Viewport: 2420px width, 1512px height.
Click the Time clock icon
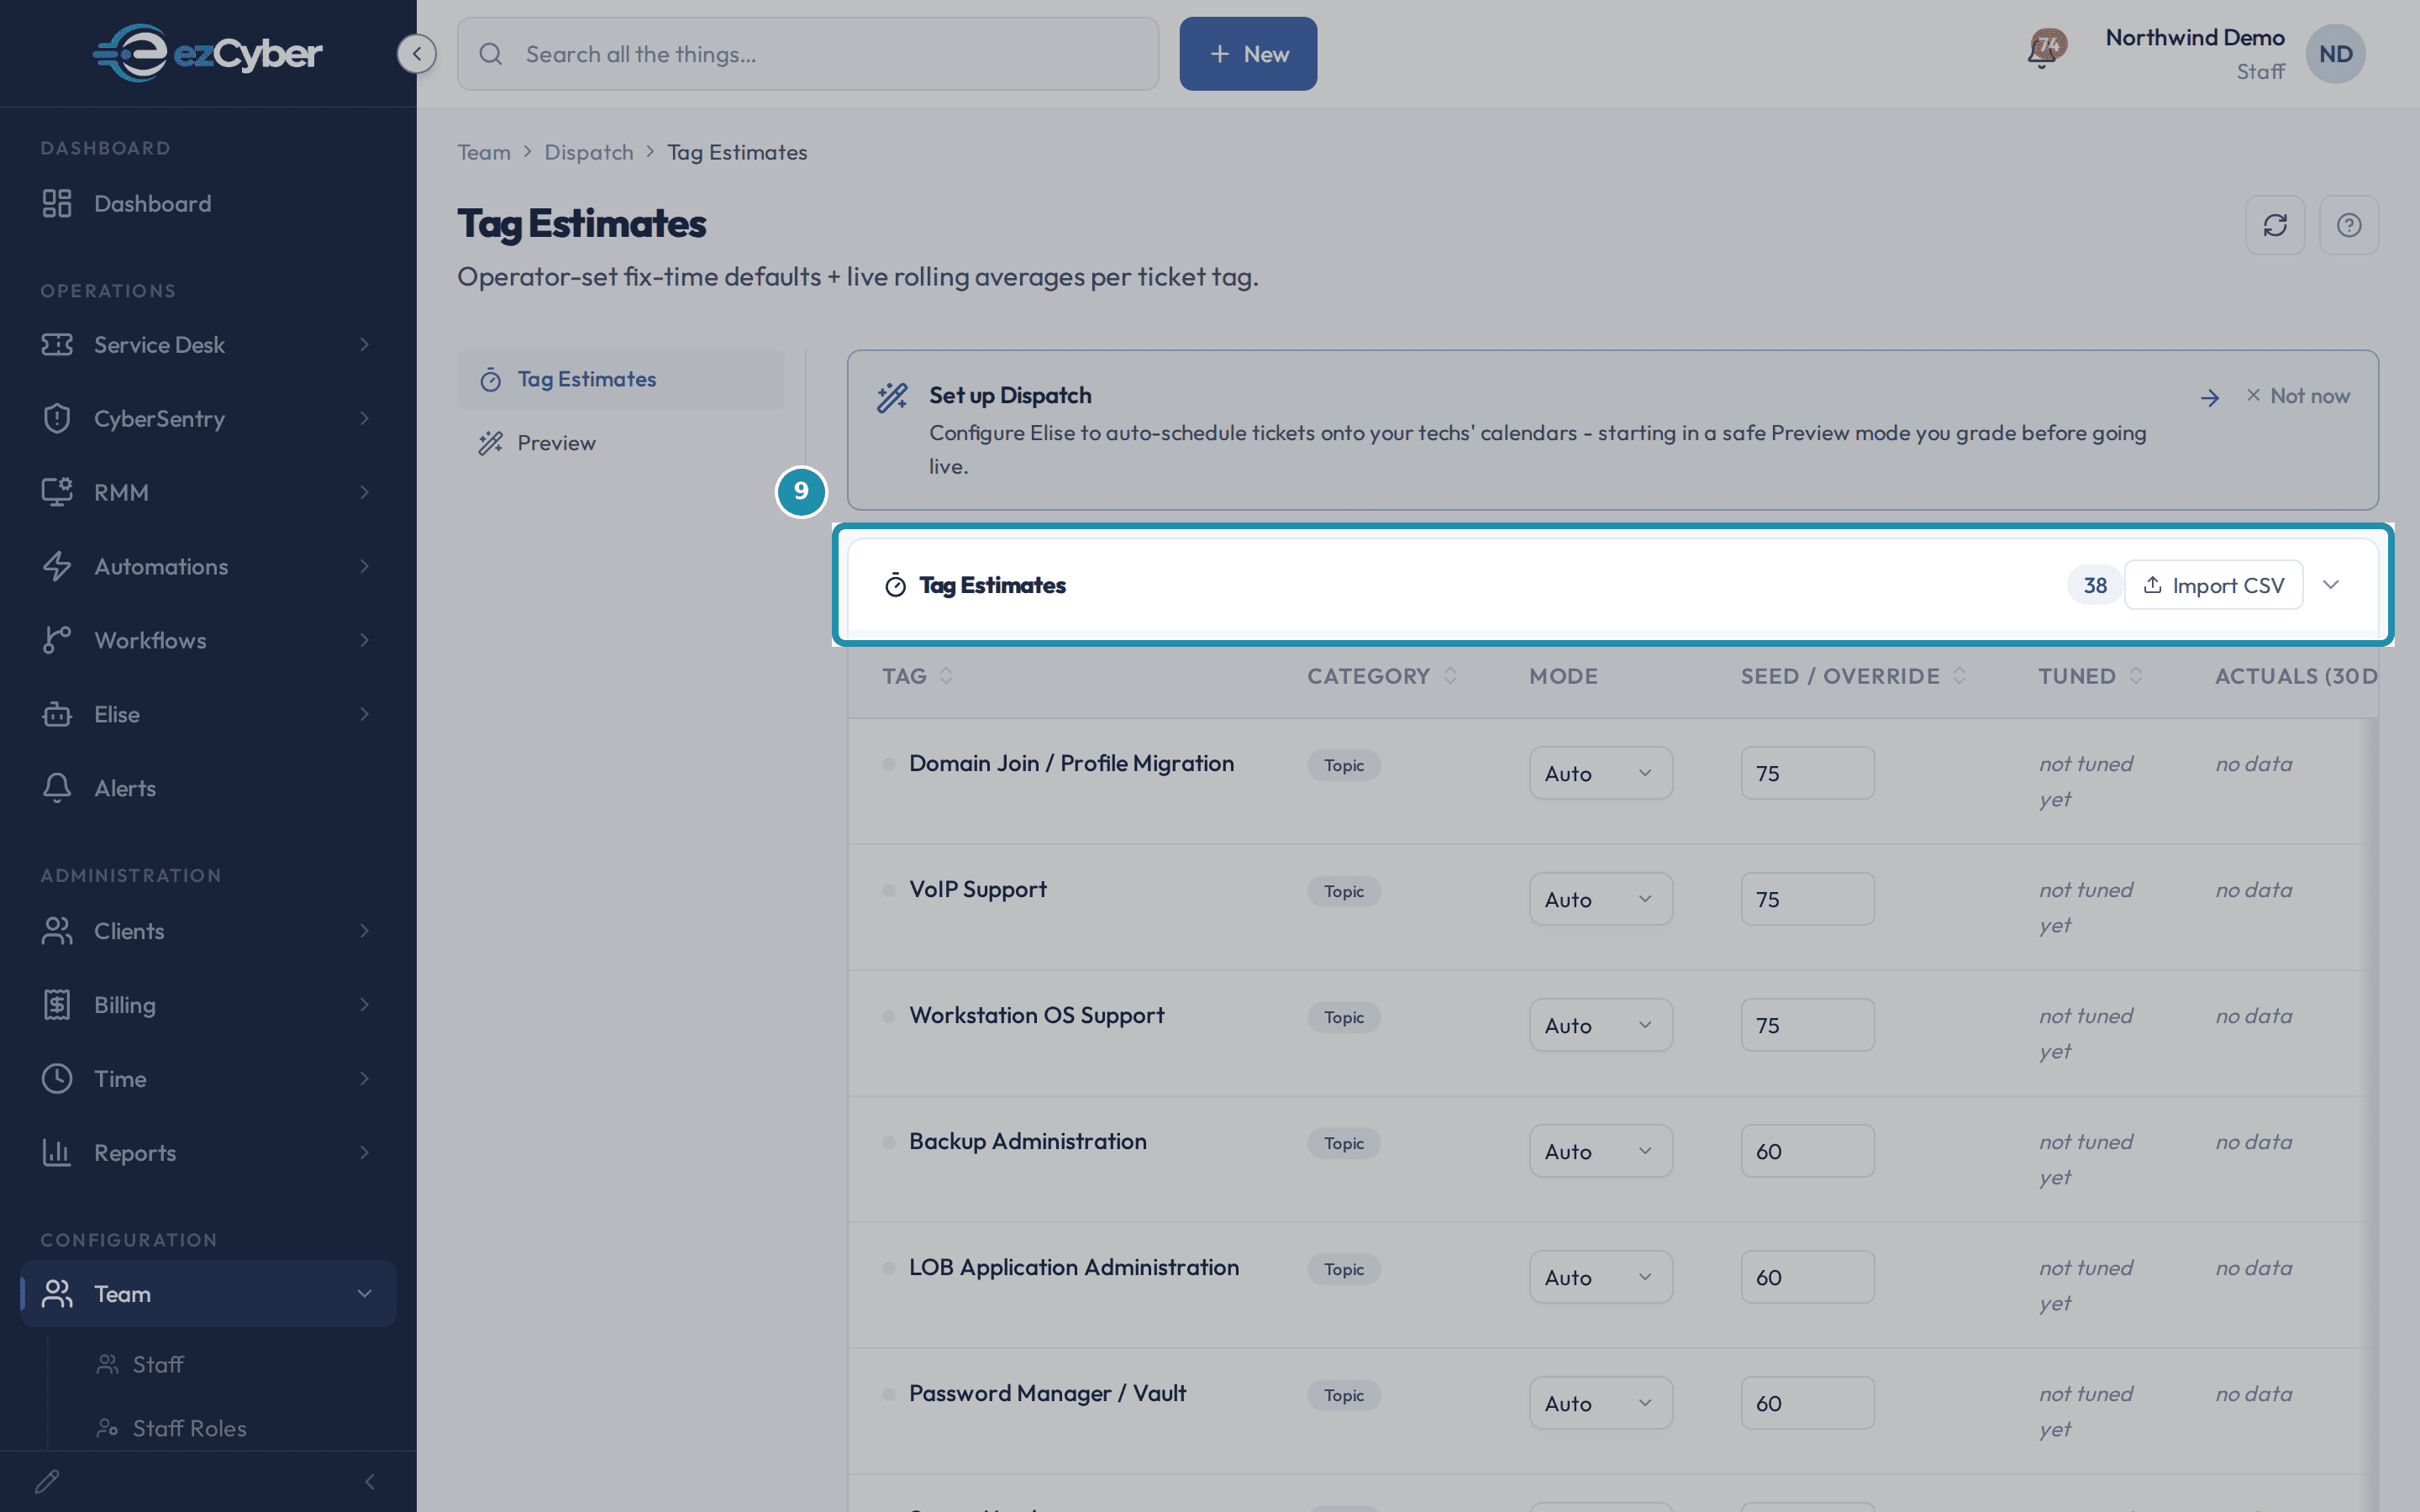[57, 1079]
